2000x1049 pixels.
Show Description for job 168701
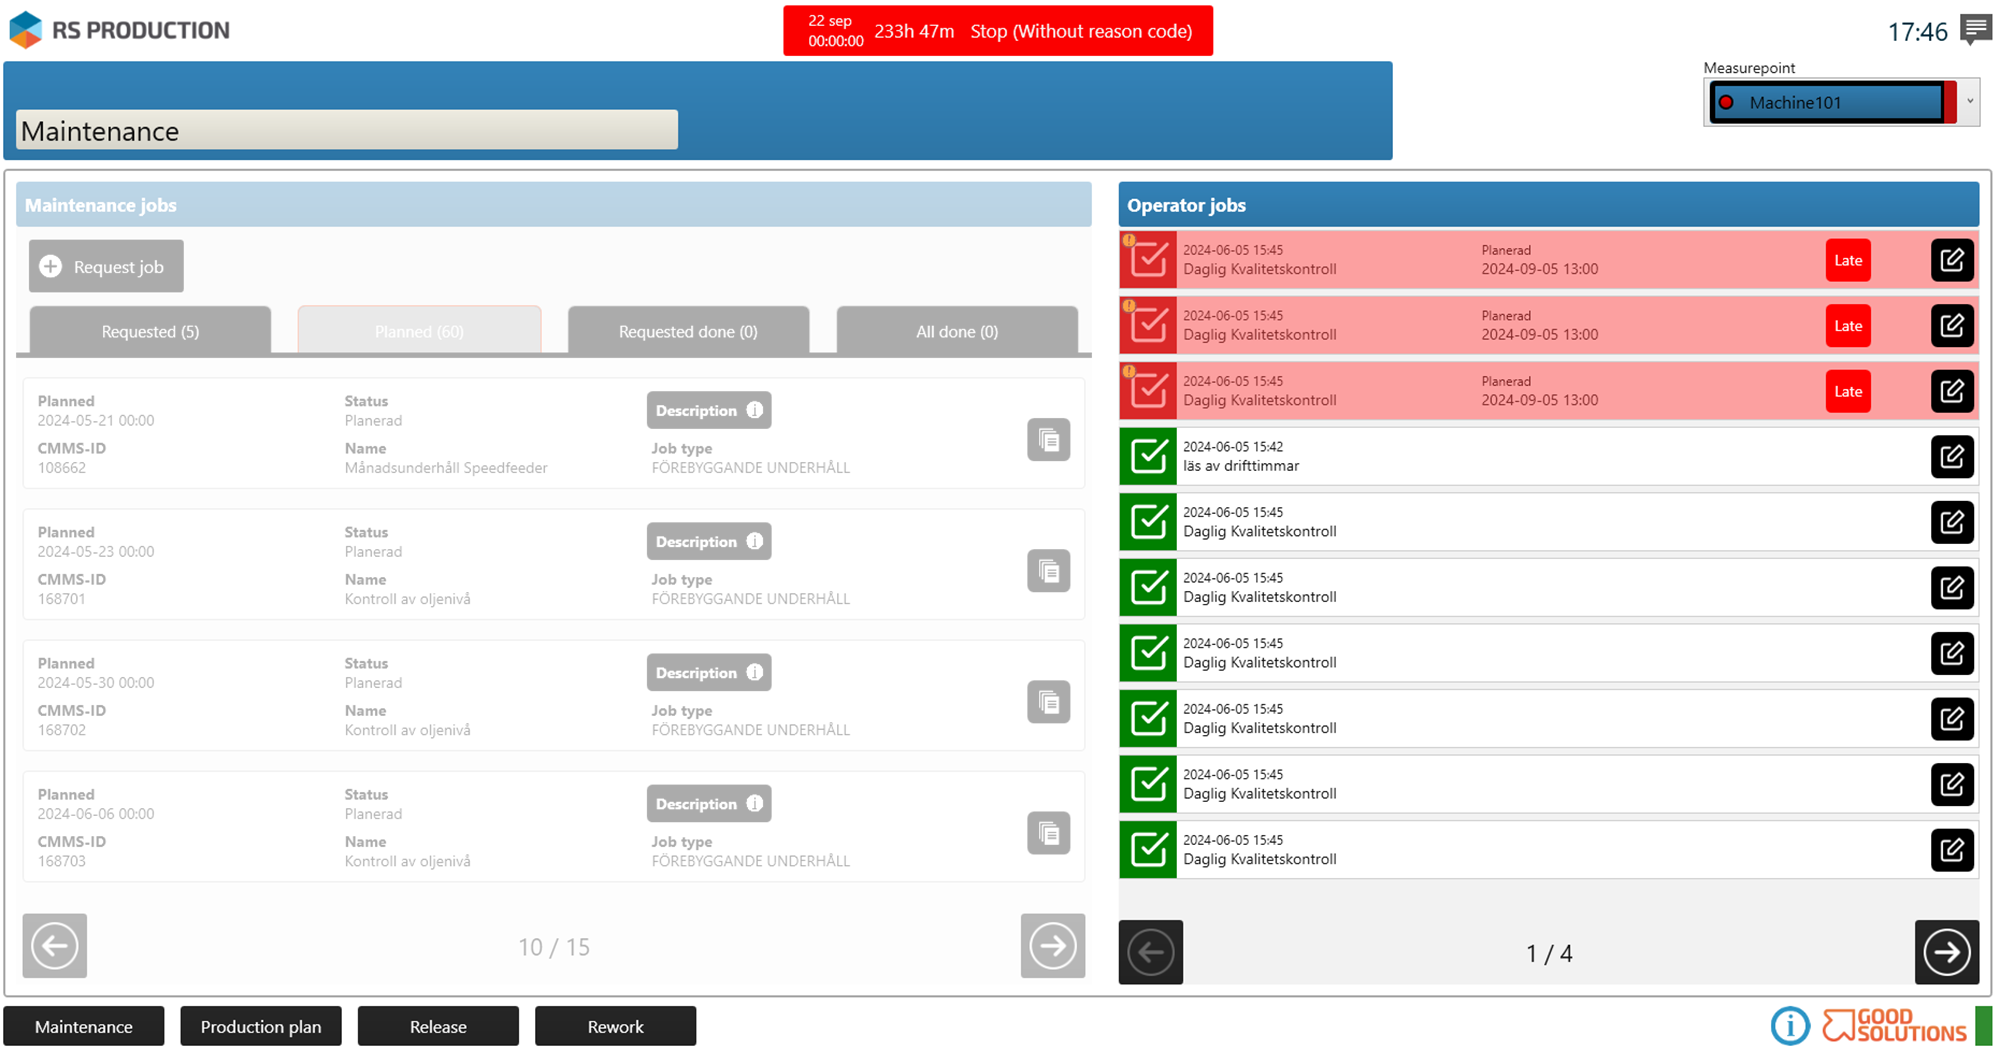[708, 542]
